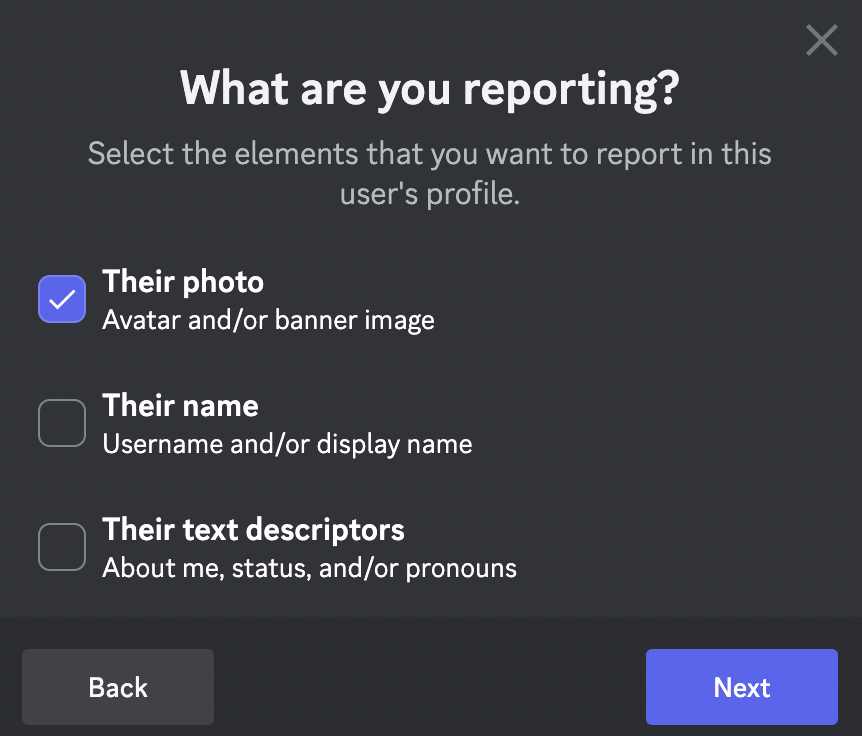Uncheck the Their photo checkbox
The image size is (862, 736).
[x=62, y=299]
